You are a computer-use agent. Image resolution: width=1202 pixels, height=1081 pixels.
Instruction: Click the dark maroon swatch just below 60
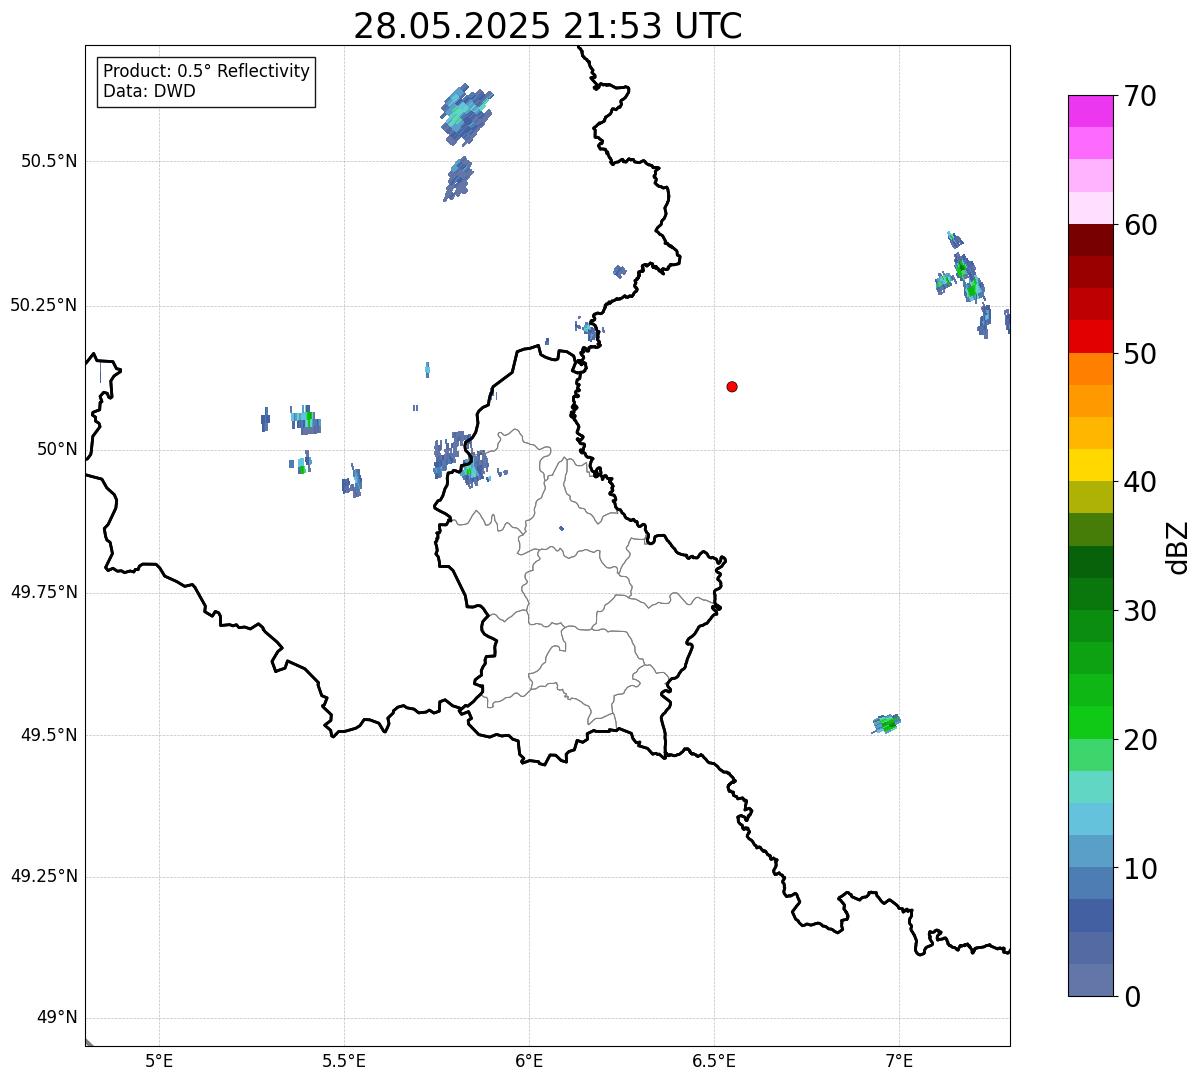click(1090, 240)
